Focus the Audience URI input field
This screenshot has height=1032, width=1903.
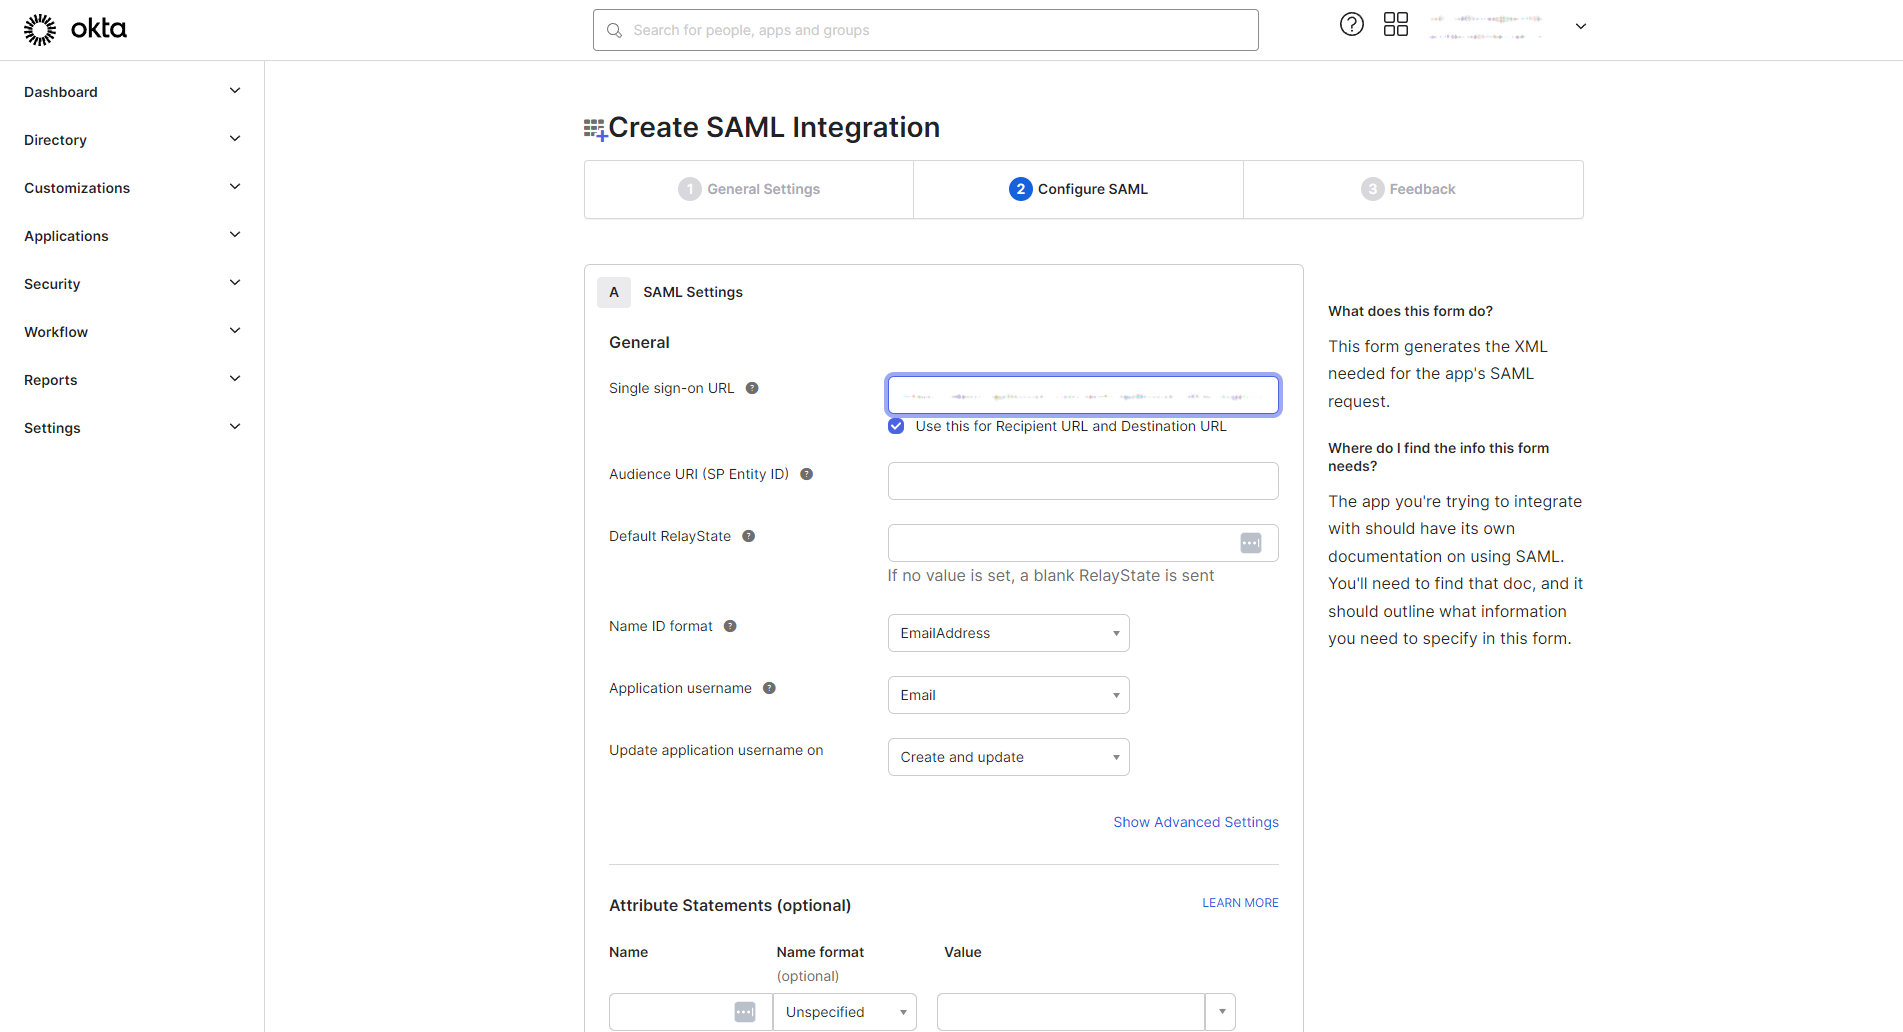coord(1083,481)
